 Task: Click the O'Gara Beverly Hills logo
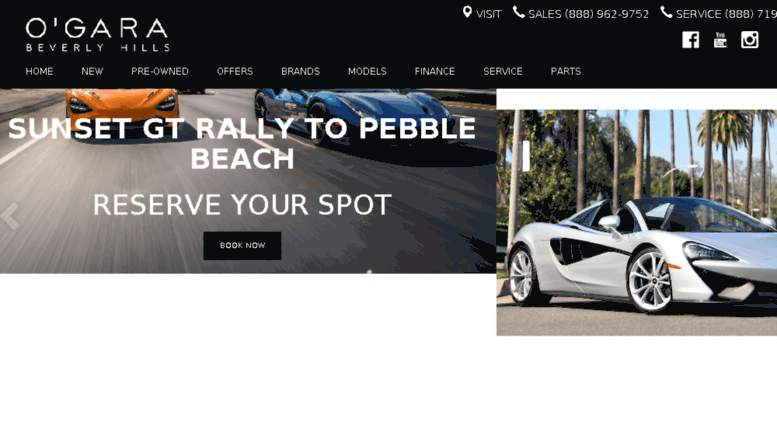click(x=98, y=35)
